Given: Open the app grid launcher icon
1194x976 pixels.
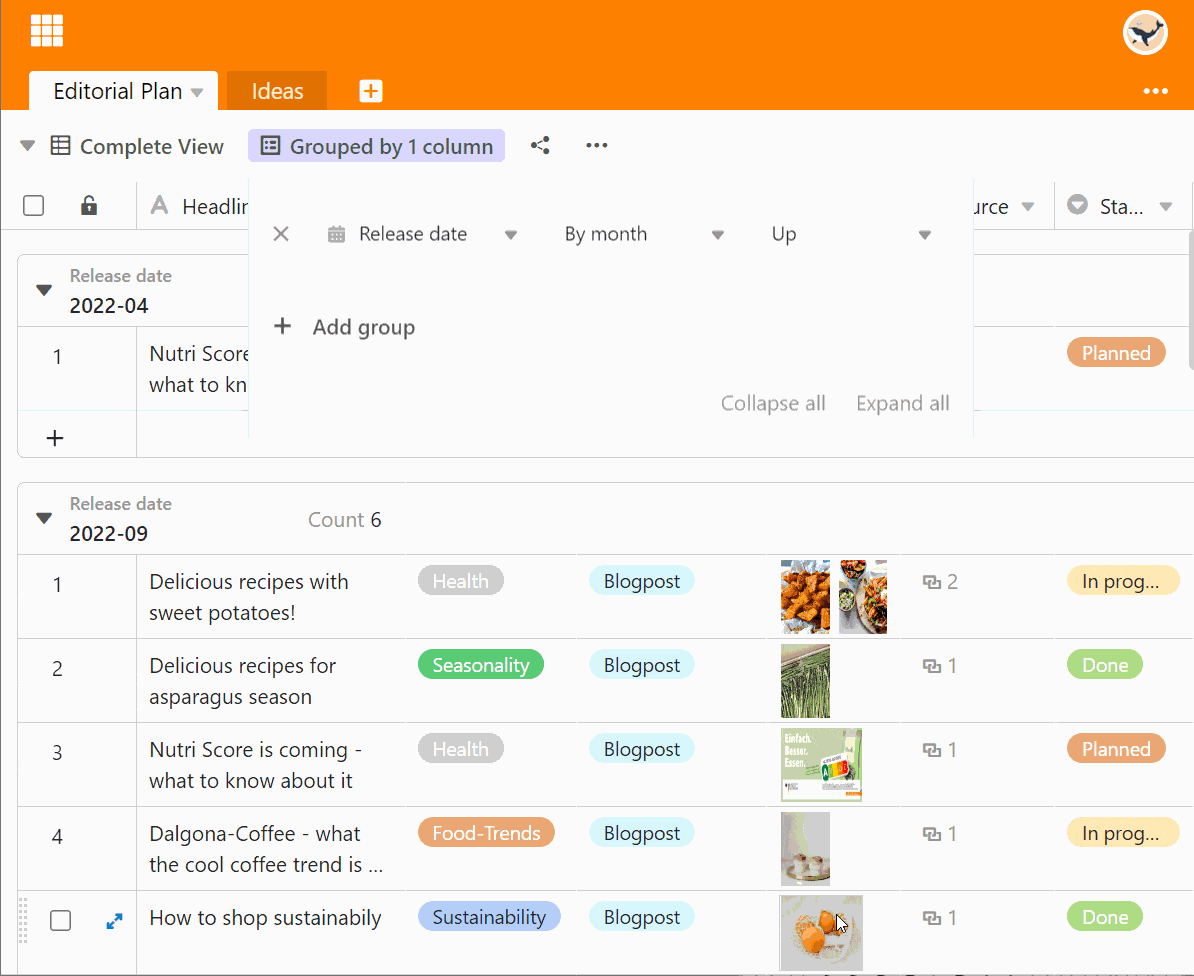Looking at the screenshot, I should tap(47, 31).
